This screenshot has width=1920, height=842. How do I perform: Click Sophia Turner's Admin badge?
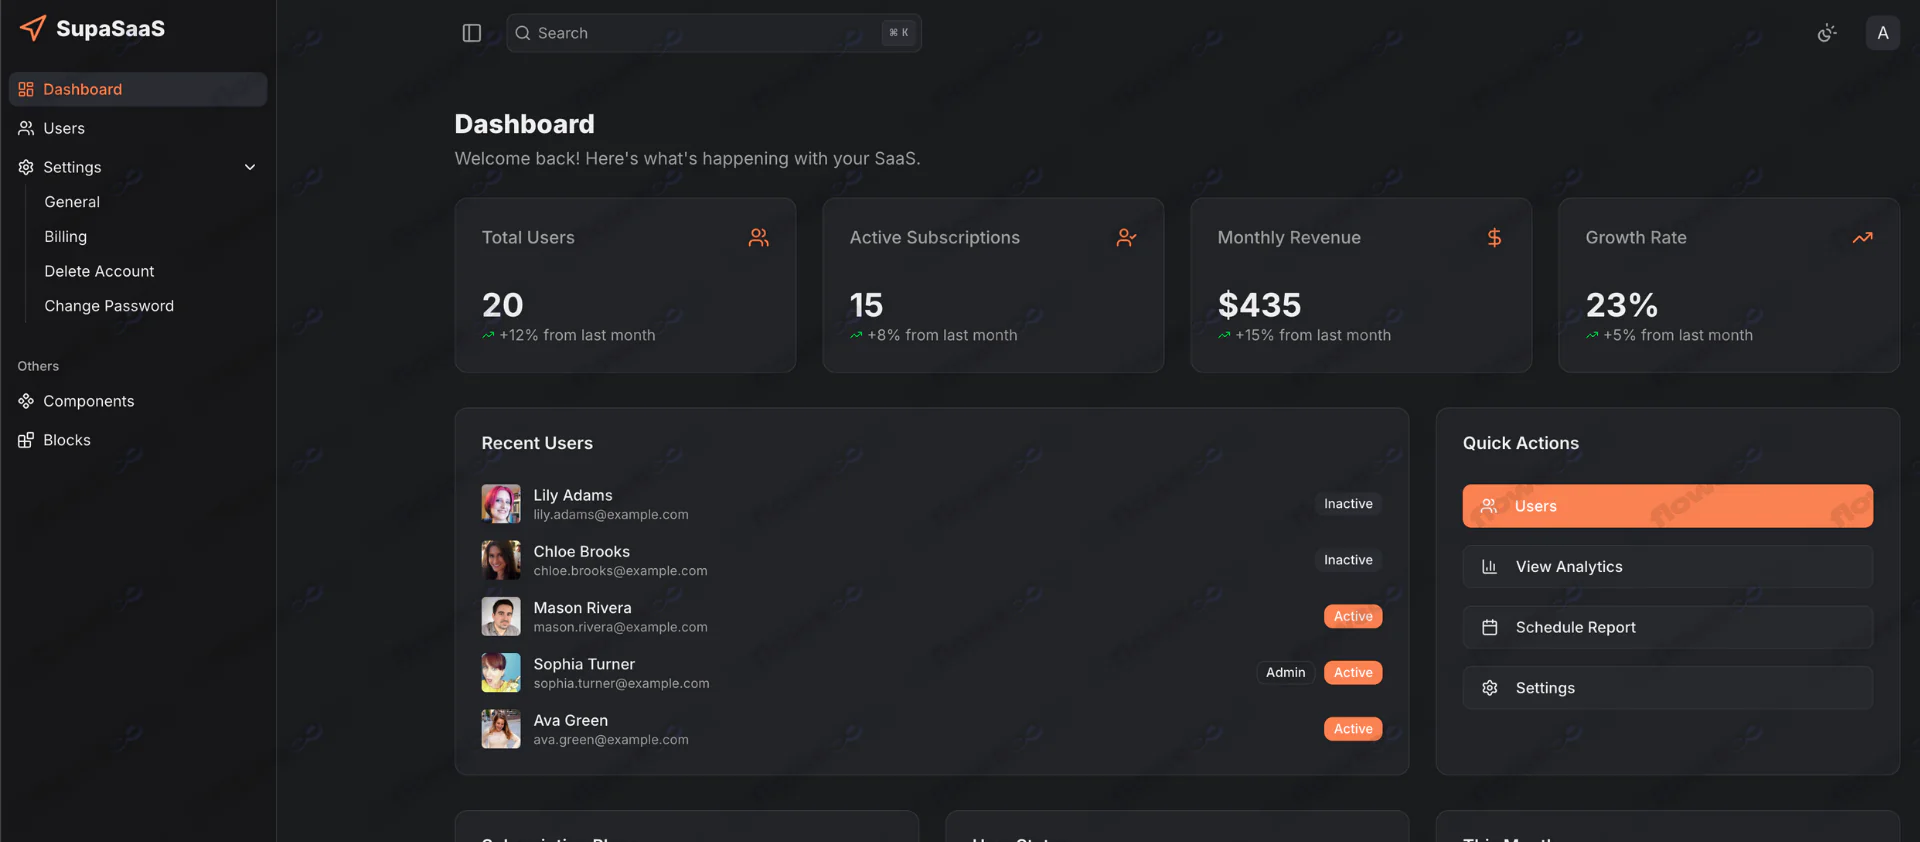point(1285,673)
